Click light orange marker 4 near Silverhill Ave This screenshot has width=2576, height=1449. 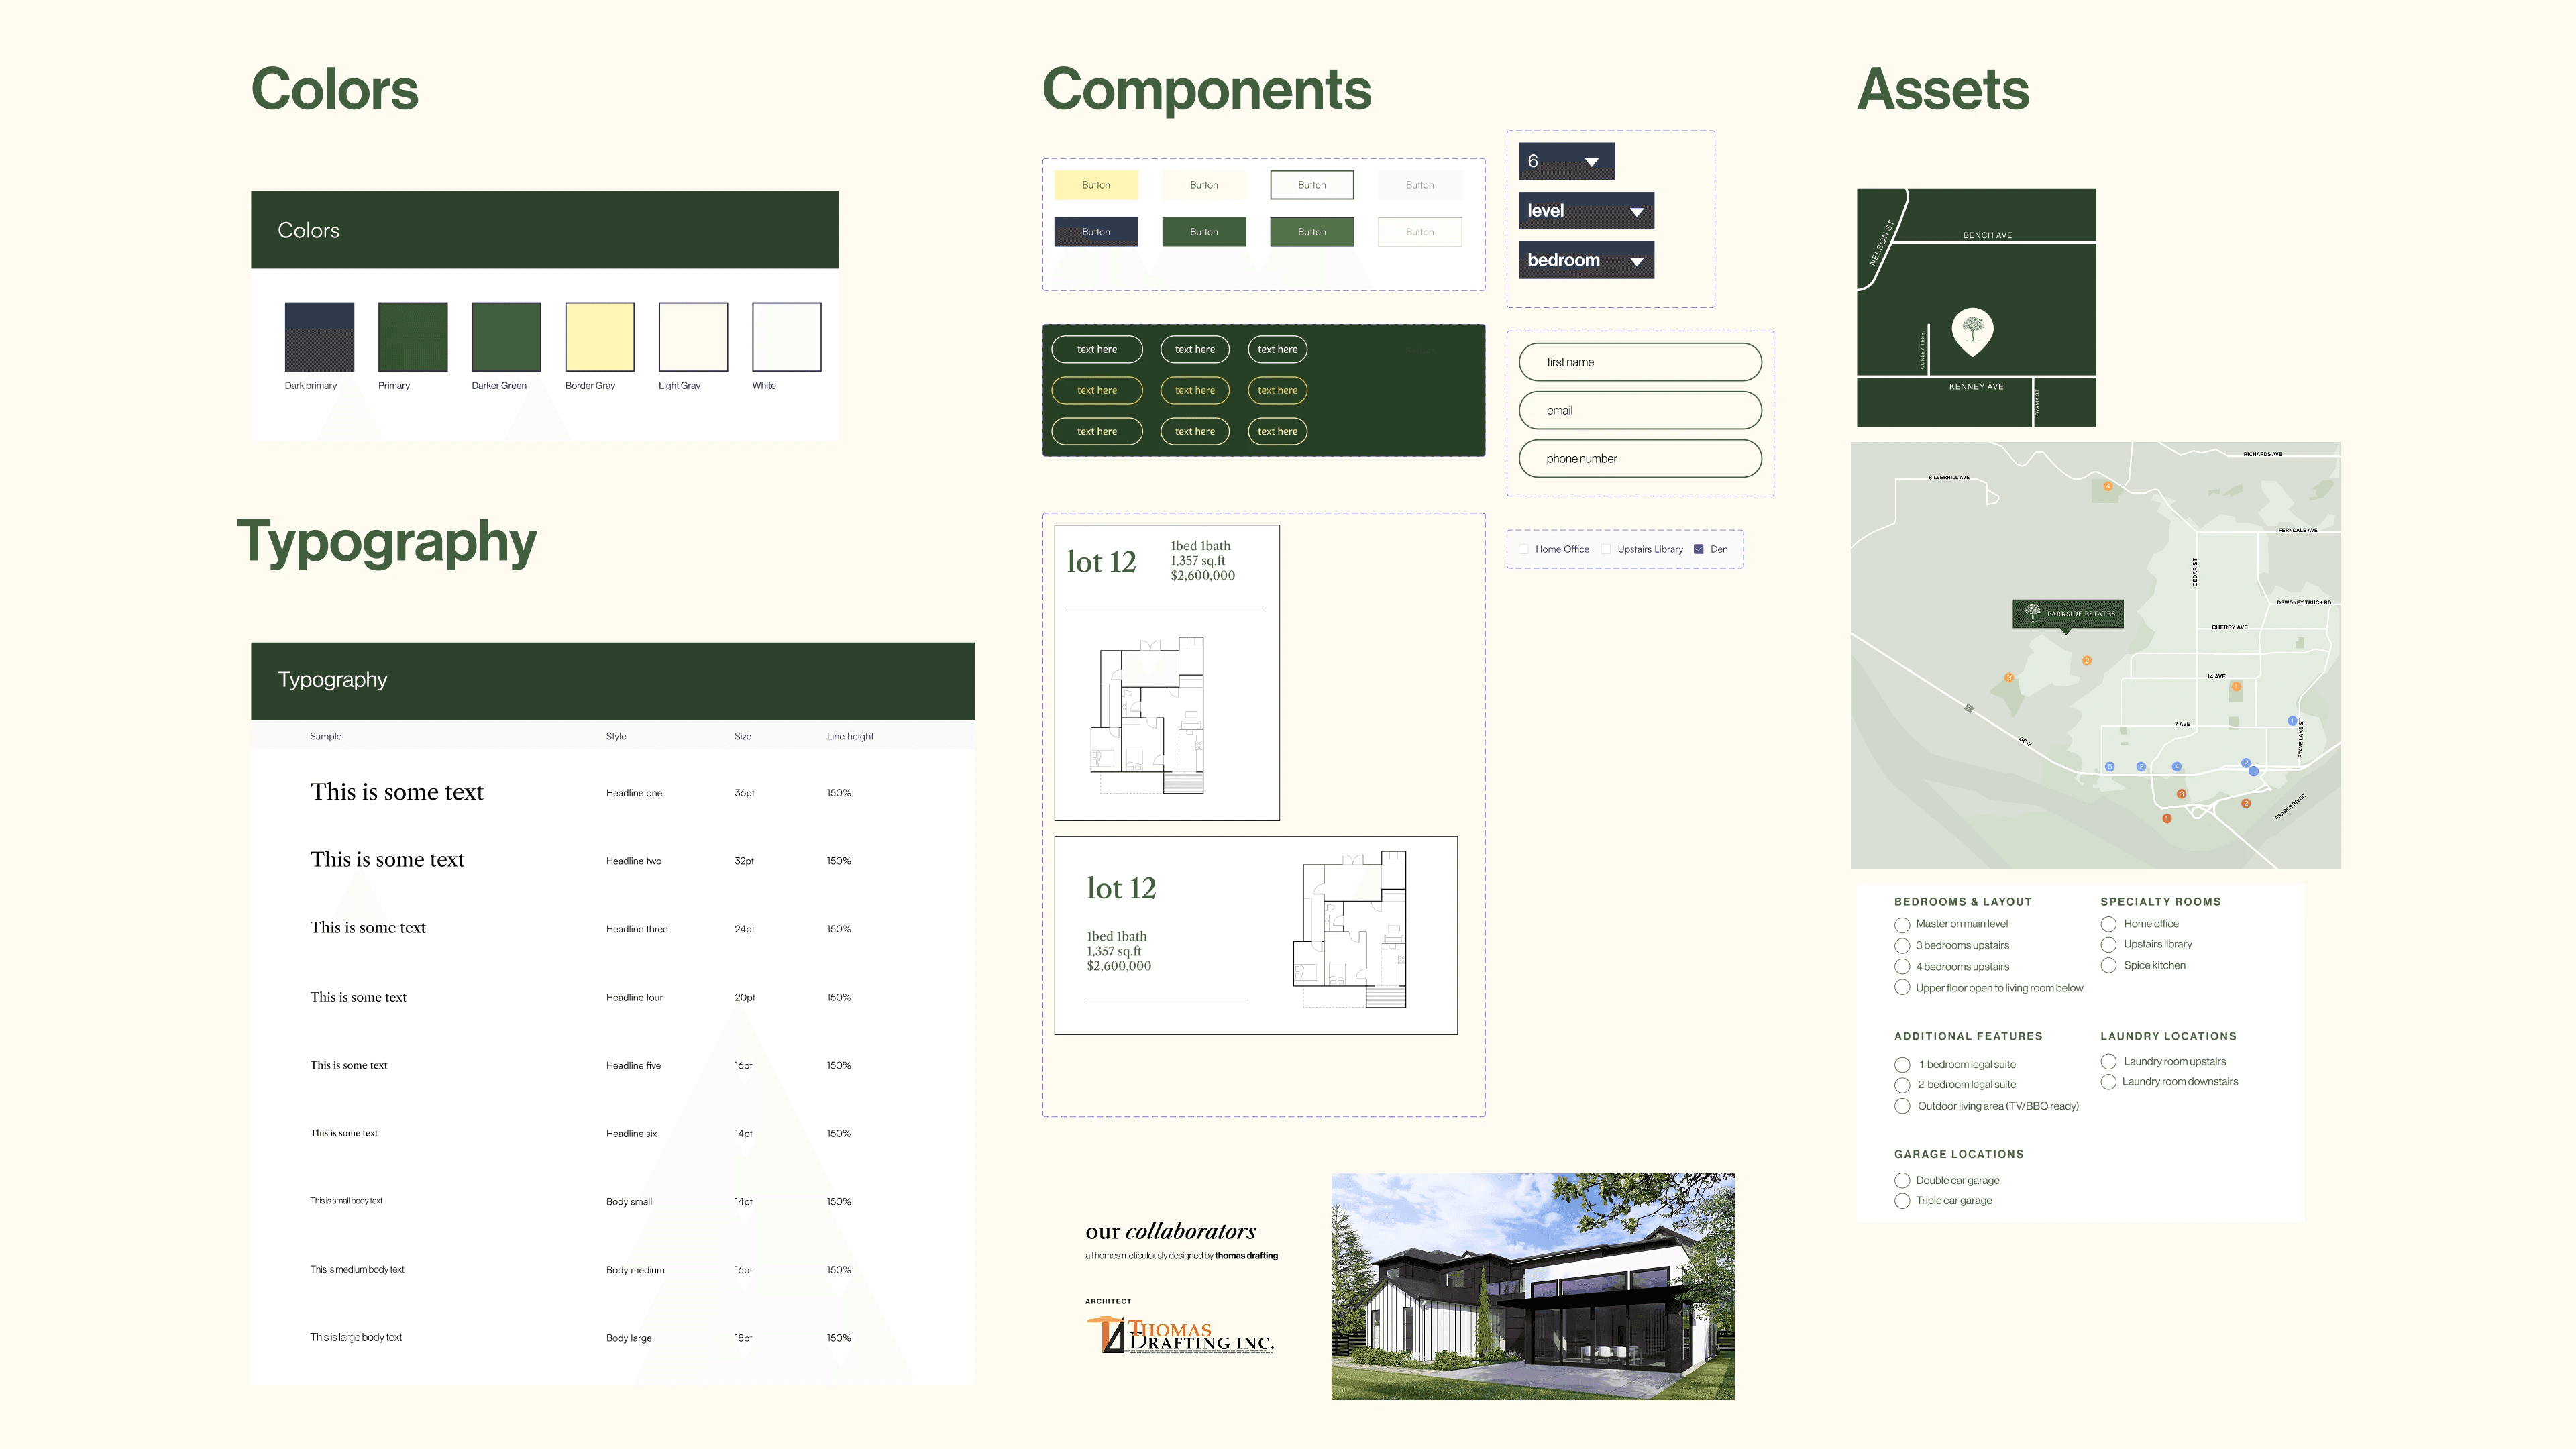(x=2107, y=486)
